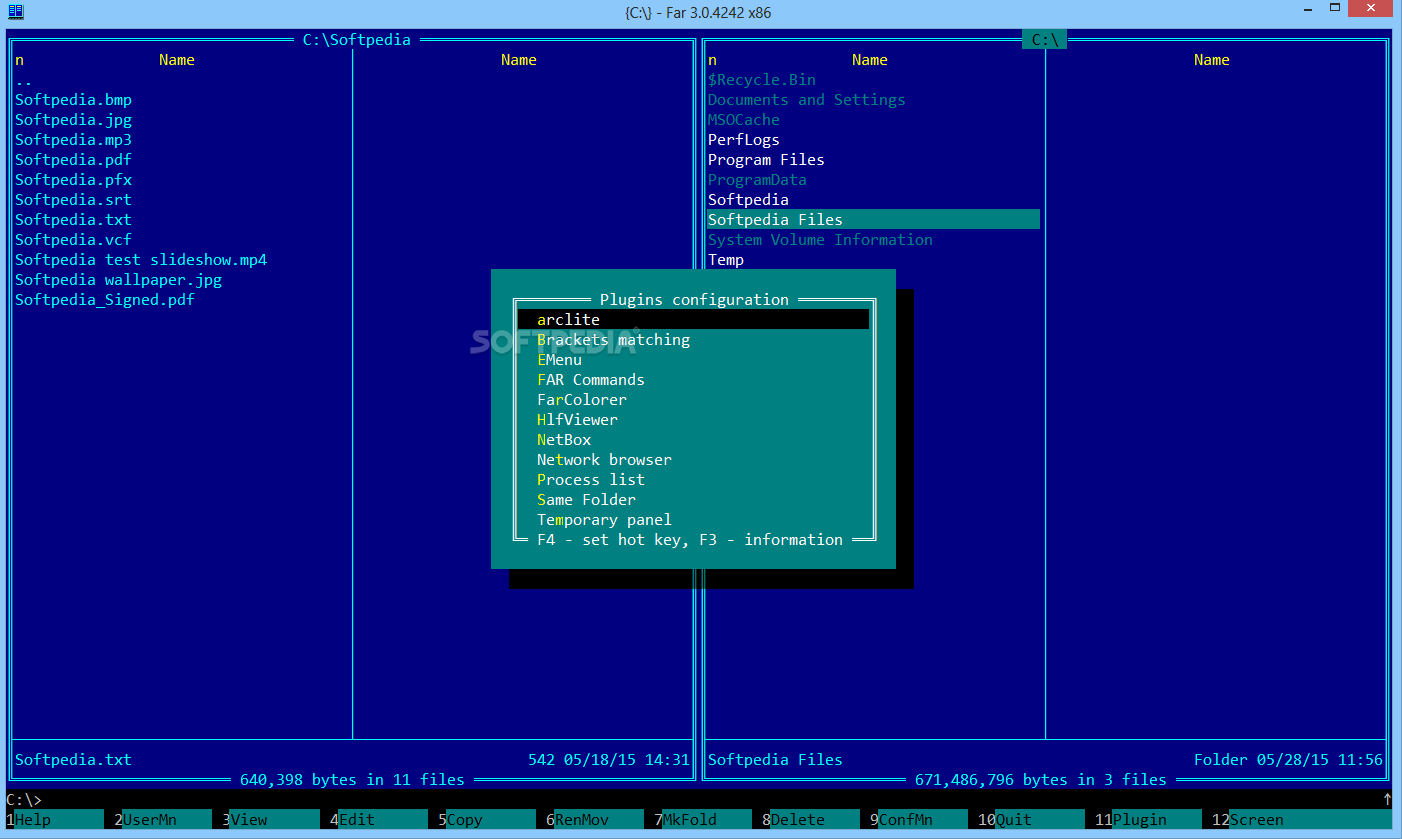Click the 10 Quit key bar button

1031,819
